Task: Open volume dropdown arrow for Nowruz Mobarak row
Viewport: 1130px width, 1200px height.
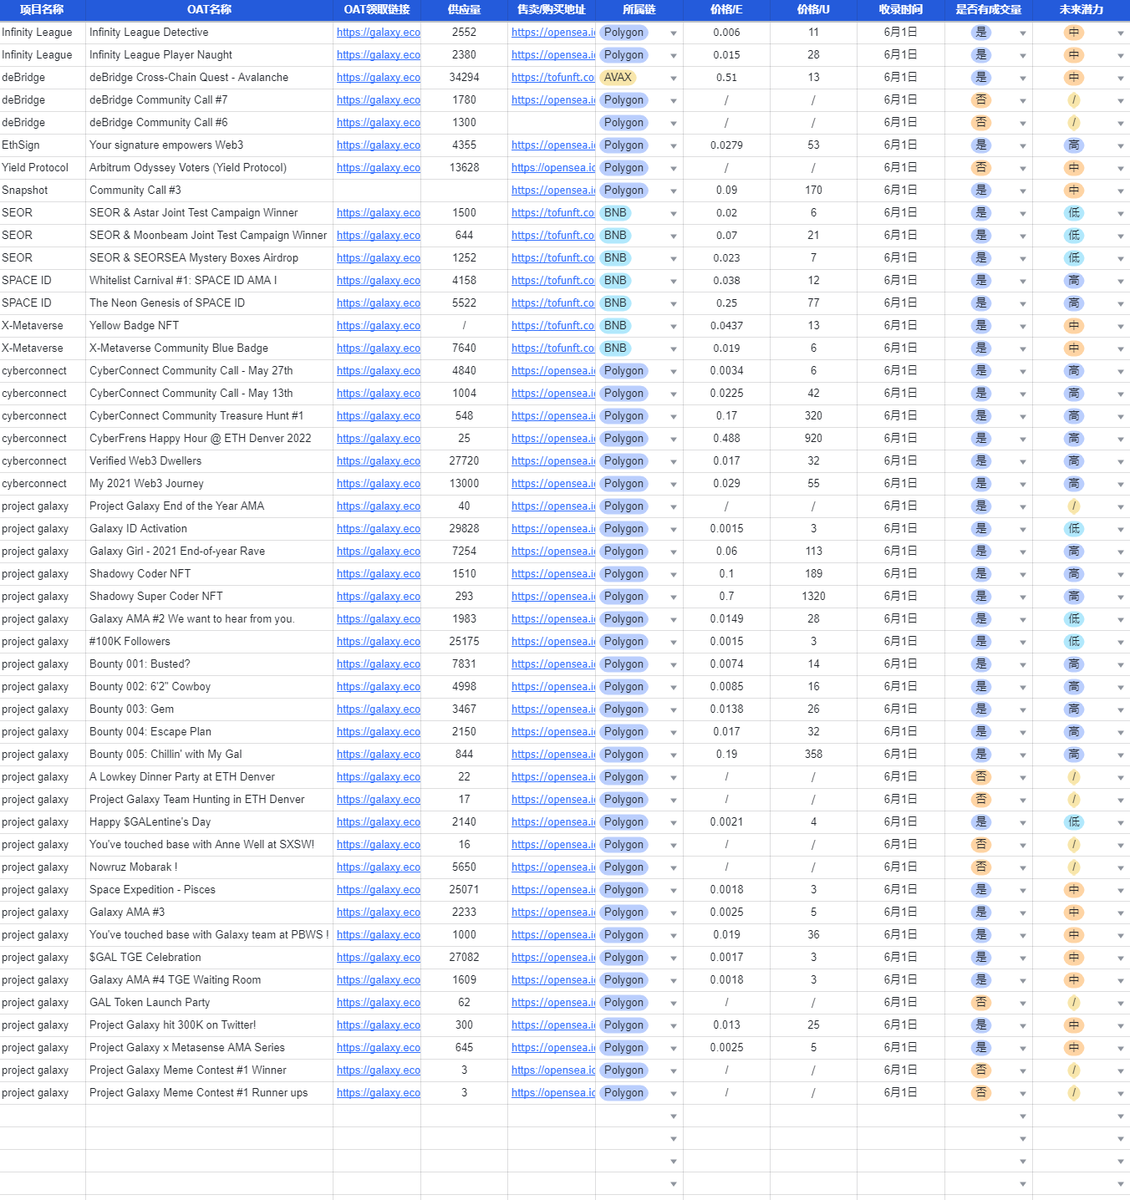Action: click(x=1022, y=868)
